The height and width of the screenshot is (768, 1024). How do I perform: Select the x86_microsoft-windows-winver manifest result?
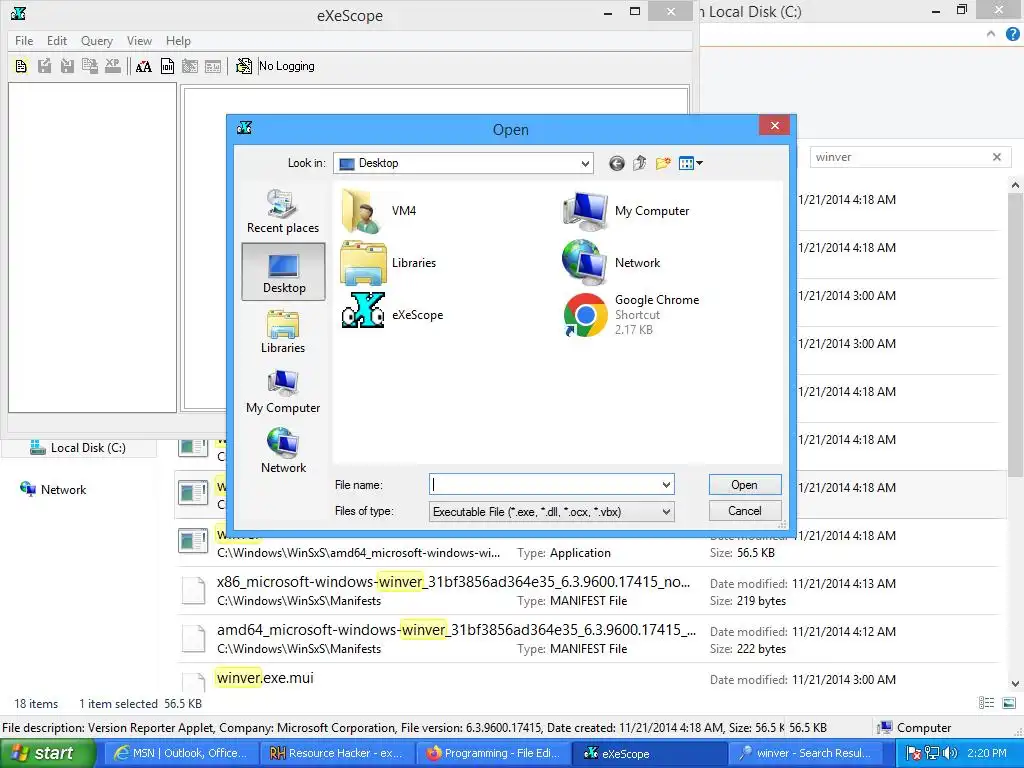tap(588, 591)
